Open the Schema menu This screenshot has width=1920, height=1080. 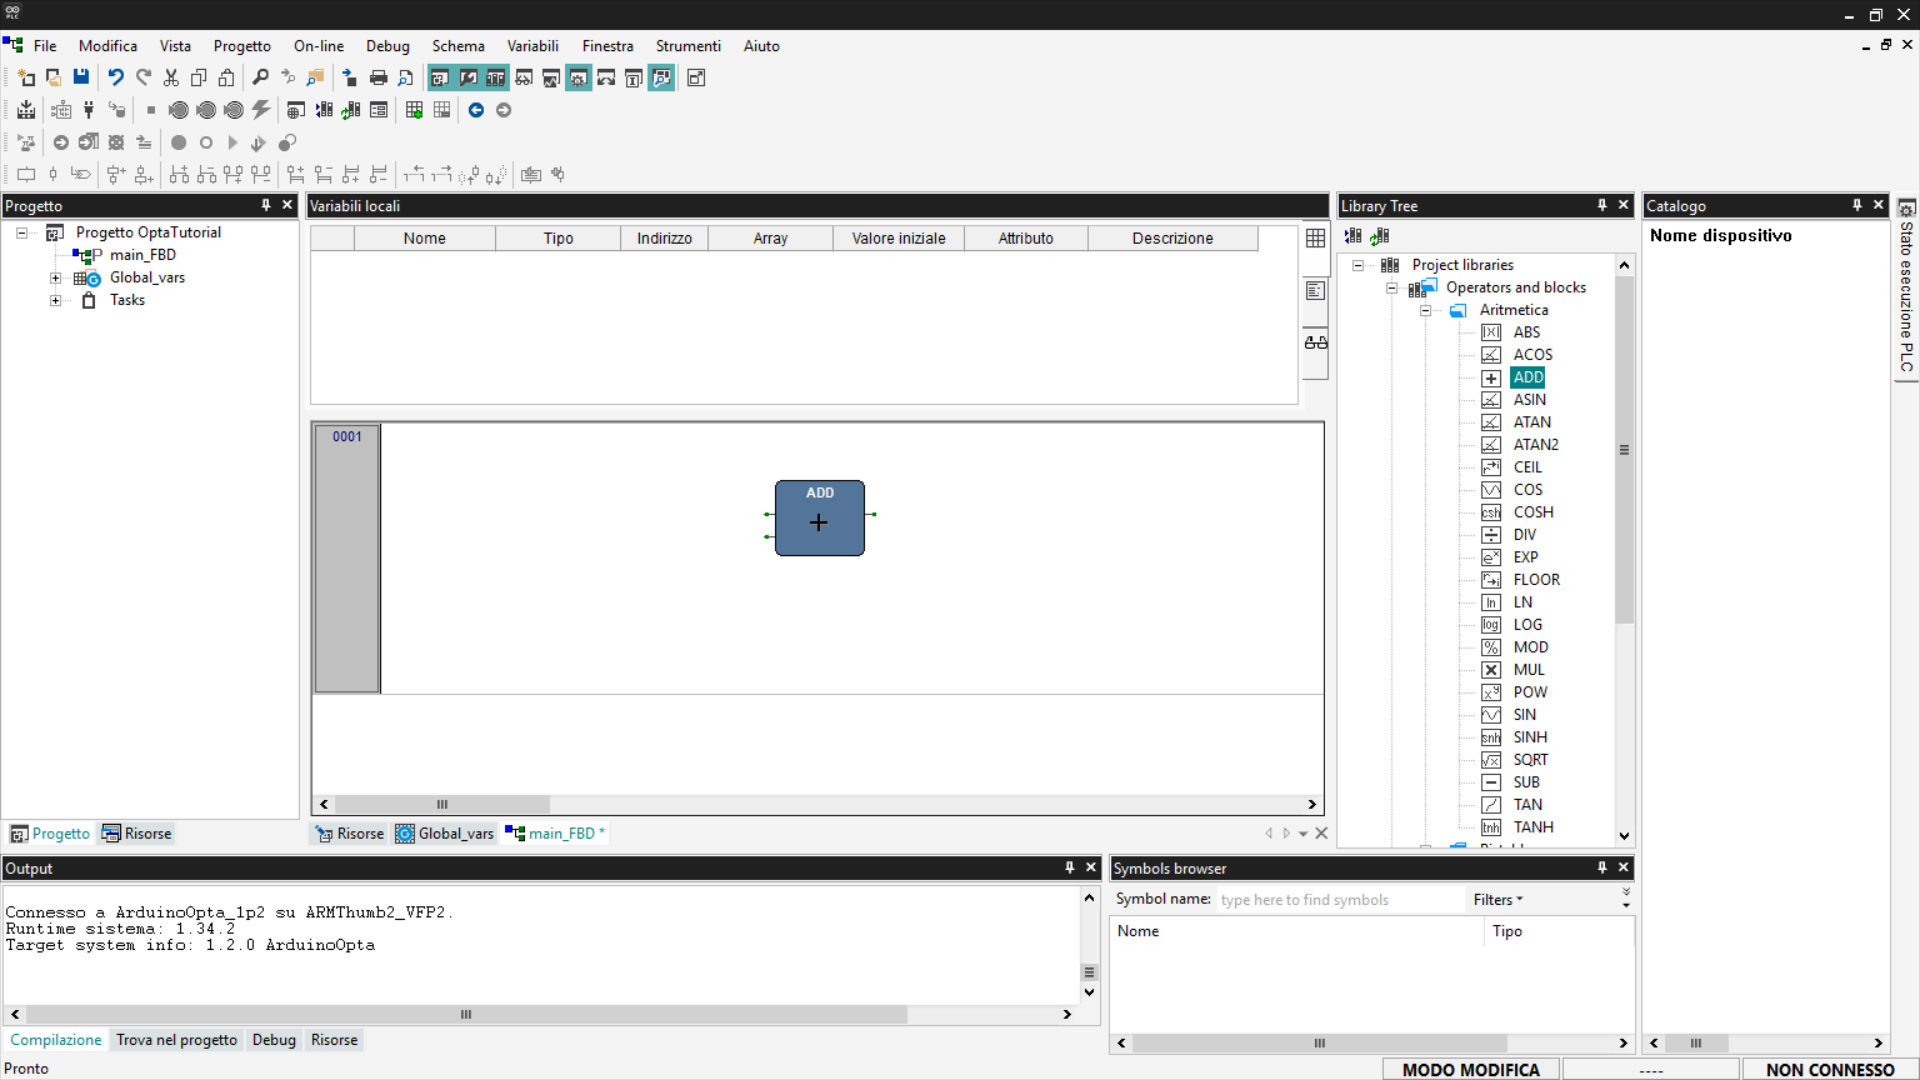pos(458,46)
